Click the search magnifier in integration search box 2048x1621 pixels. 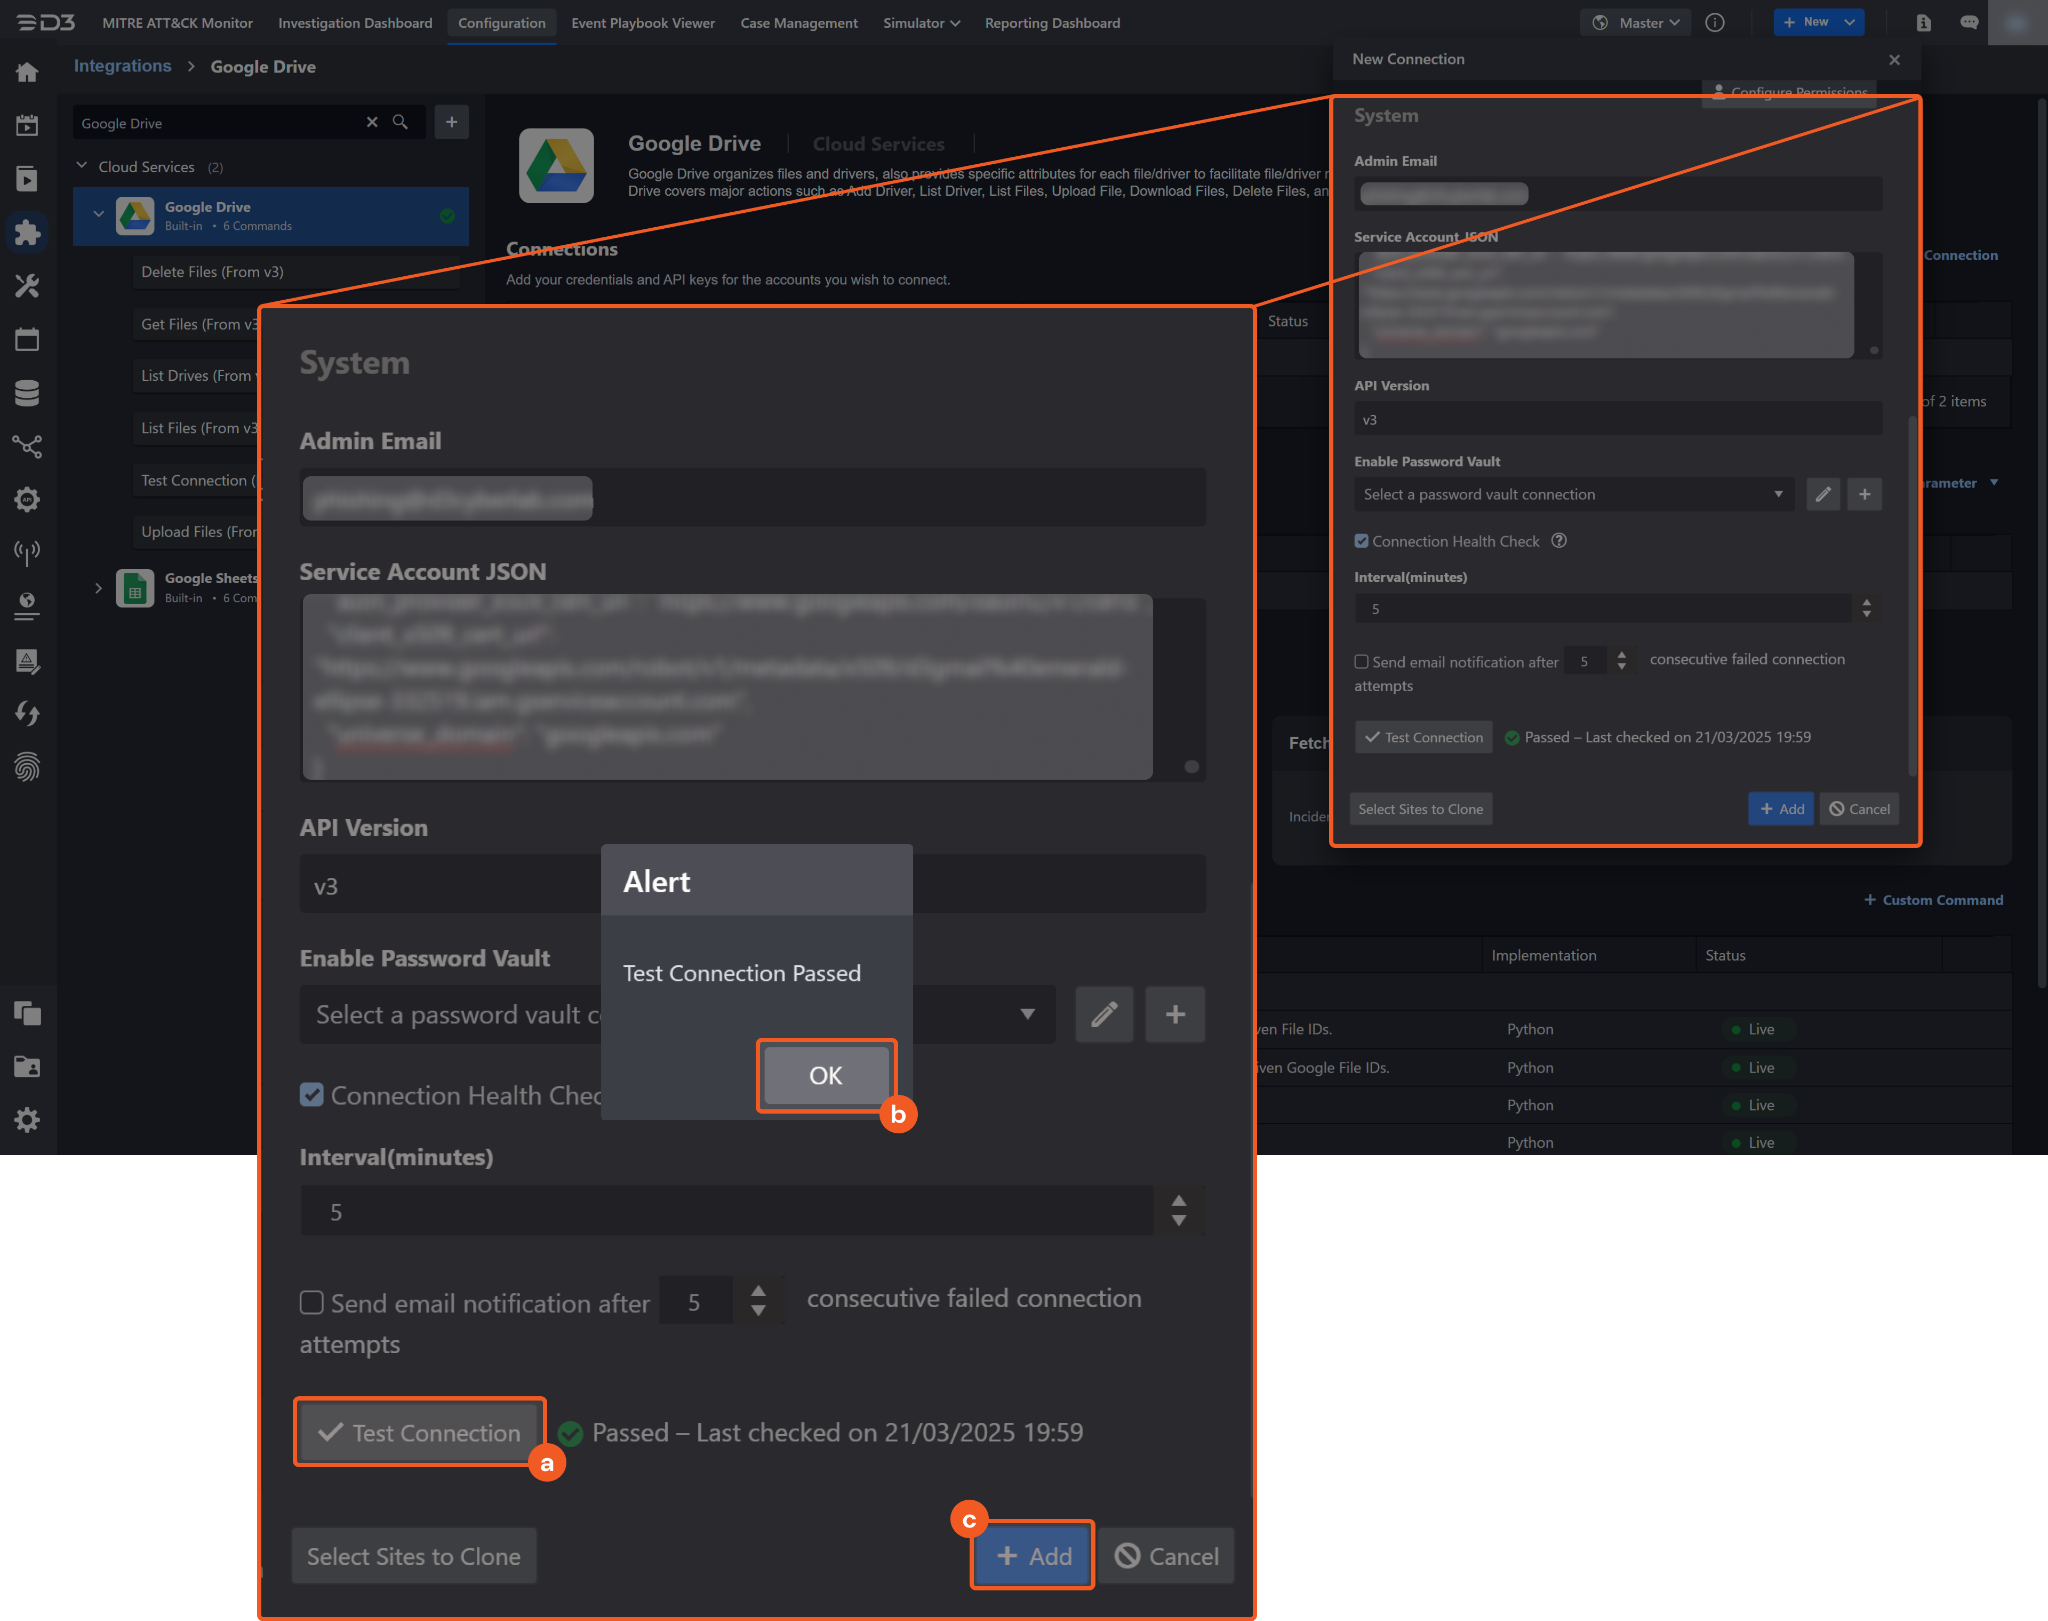(400, 122)
